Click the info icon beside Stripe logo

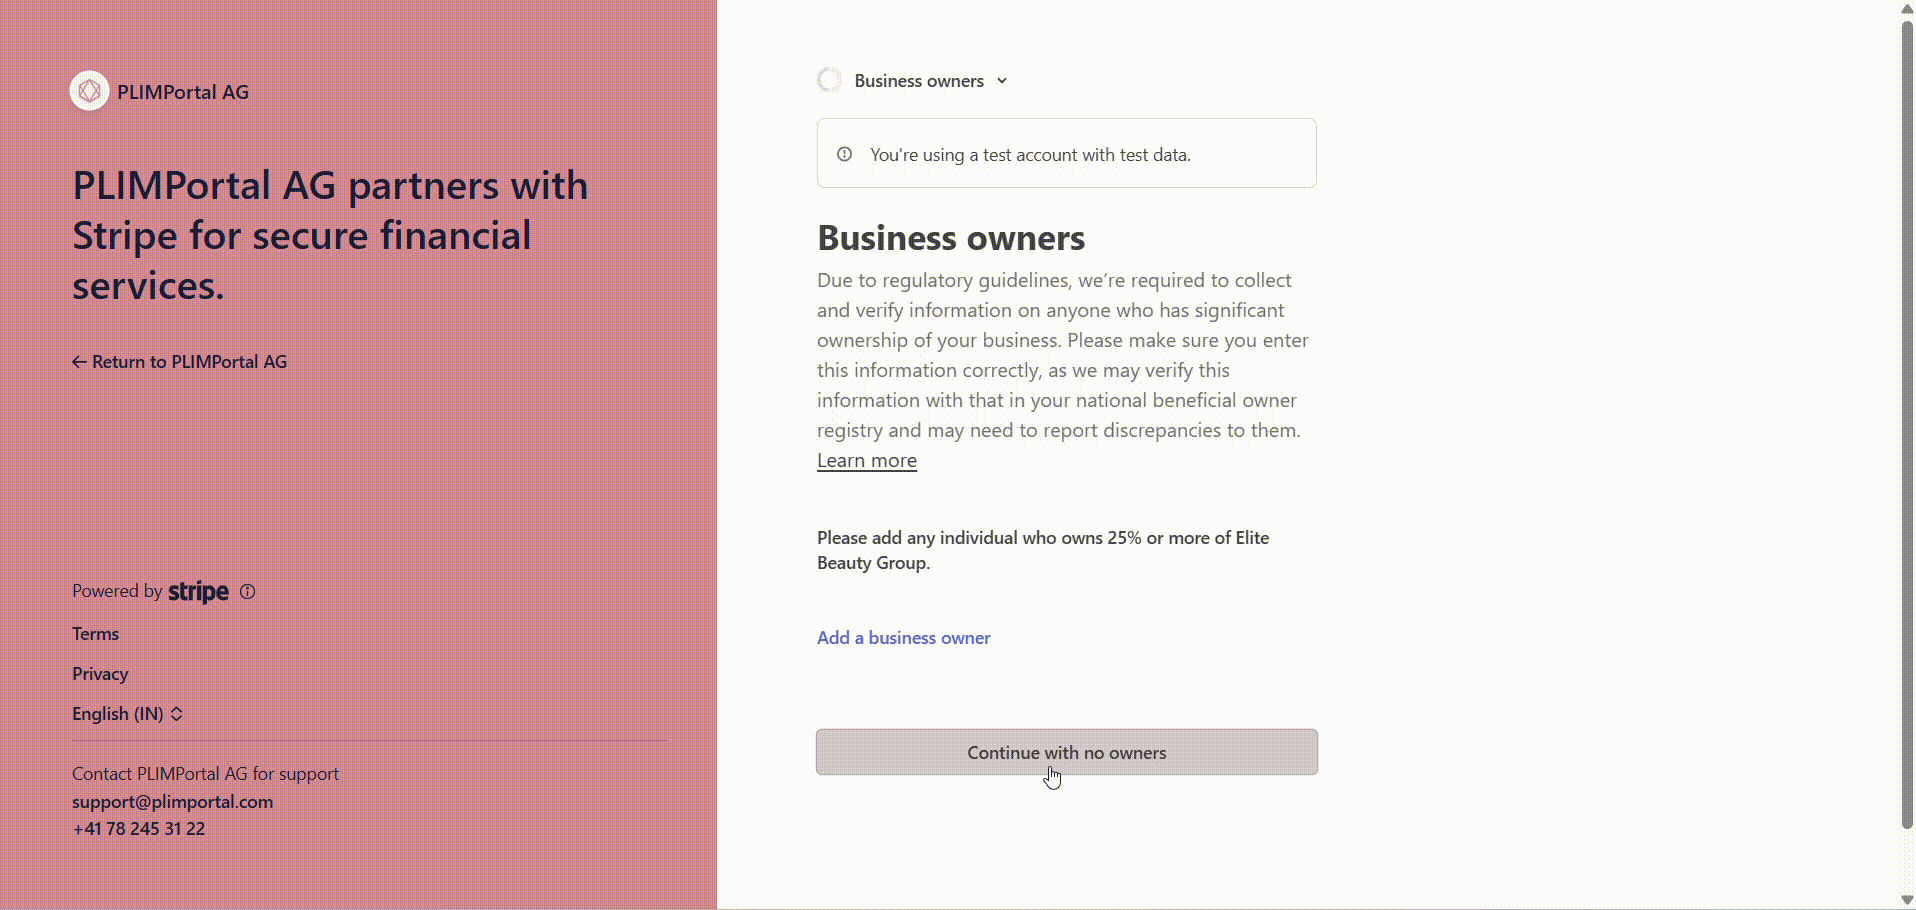248,591
